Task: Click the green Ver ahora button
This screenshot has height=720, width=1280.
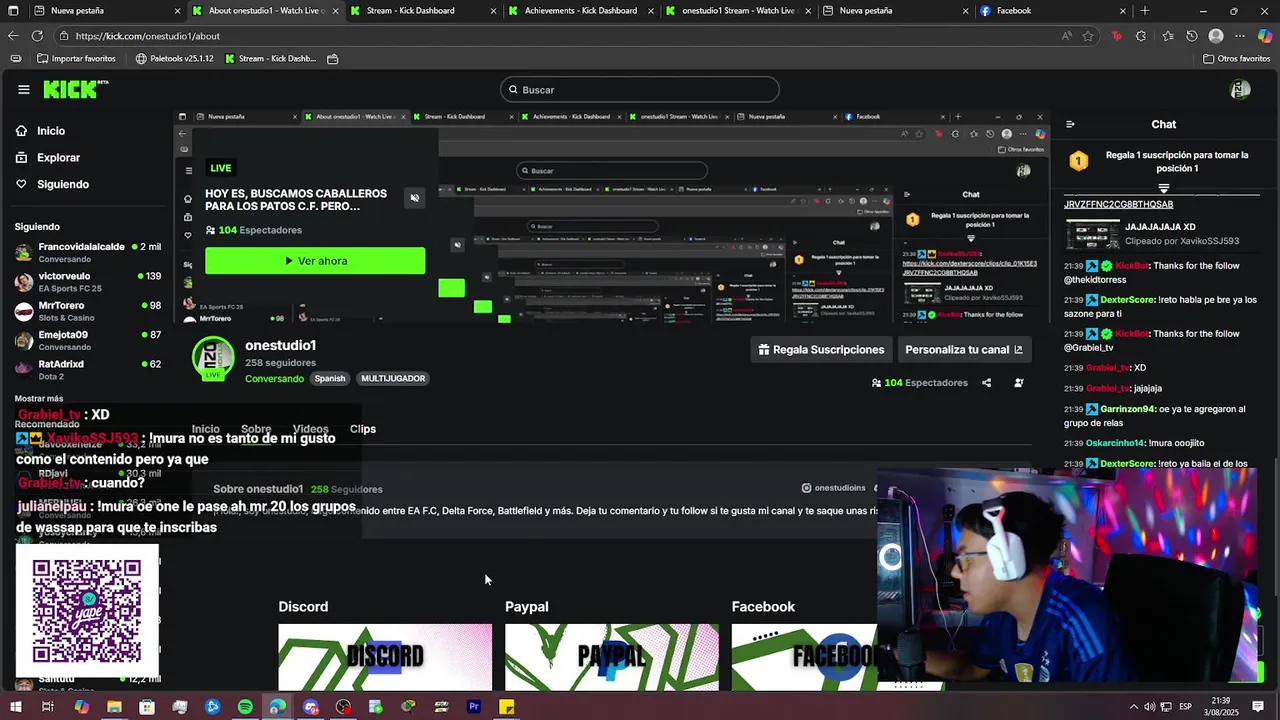Action: point(315,261)
